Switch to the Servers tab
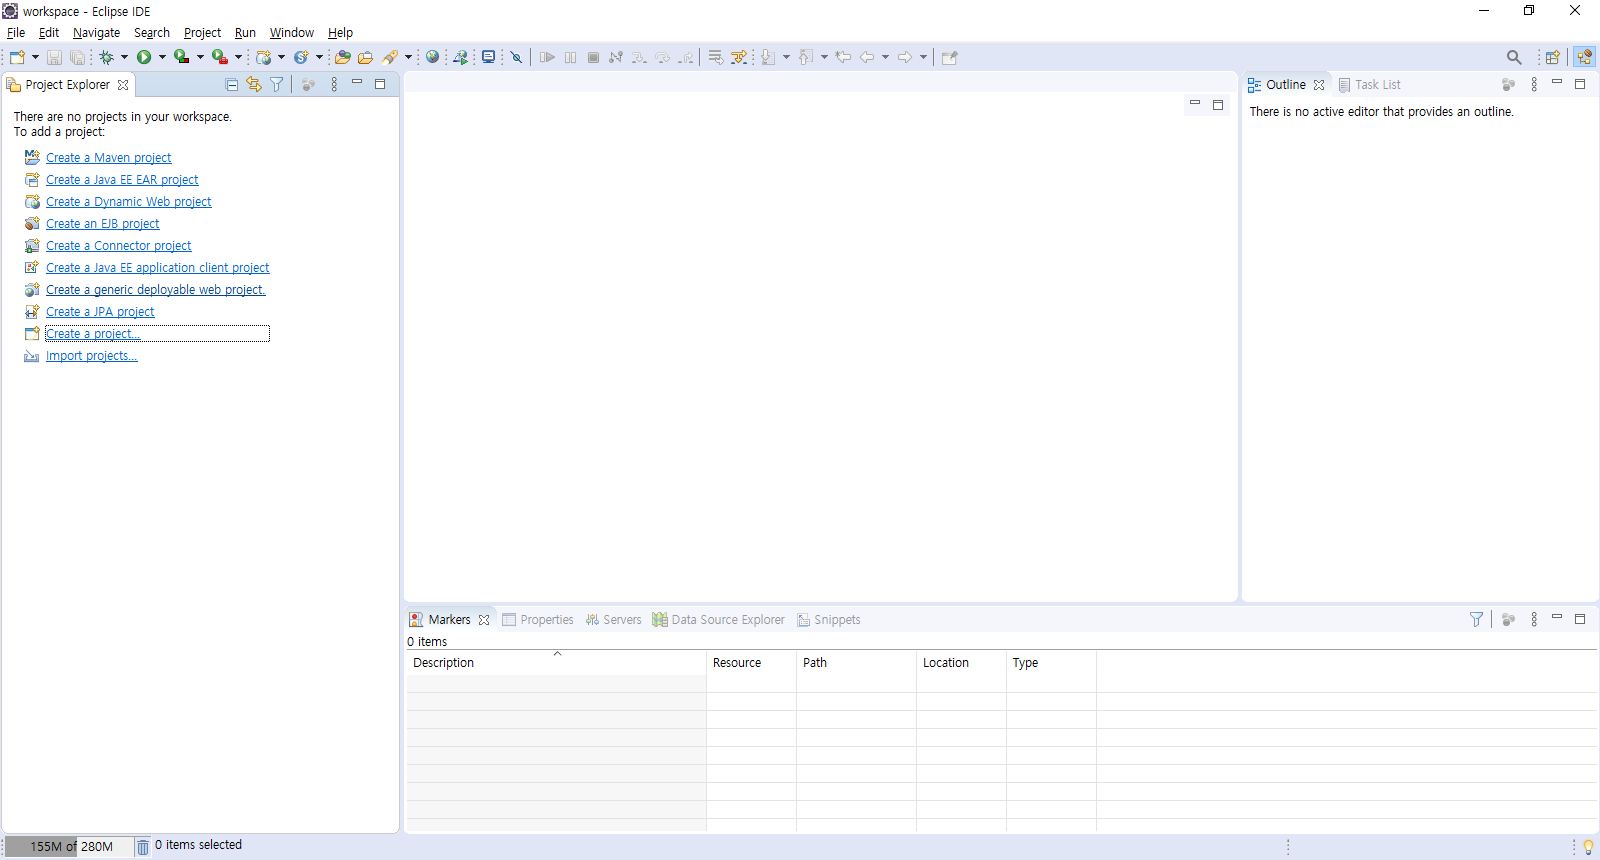 point(614,620)
